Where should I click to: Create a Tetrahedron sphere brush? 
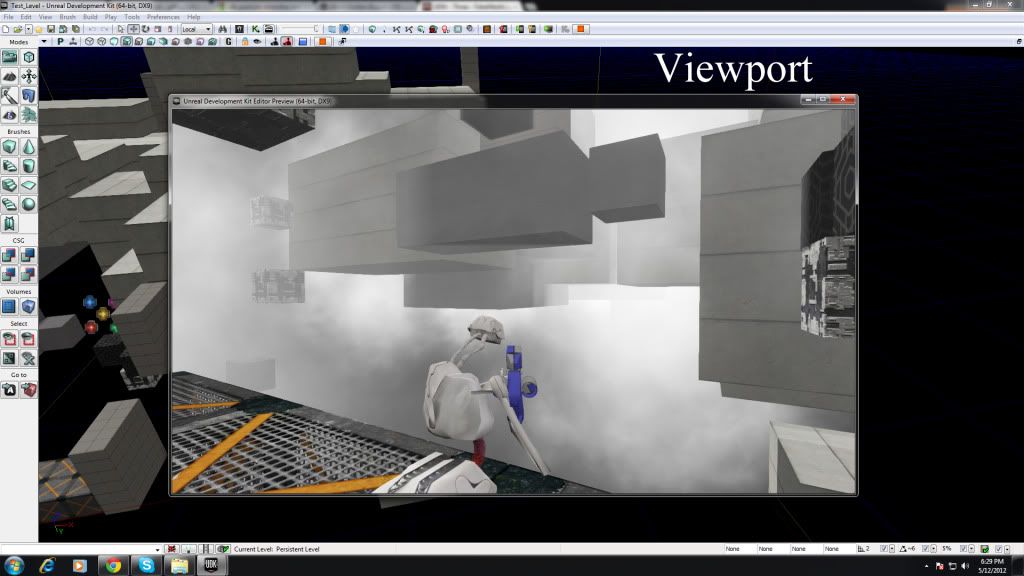tap(28, 204)
